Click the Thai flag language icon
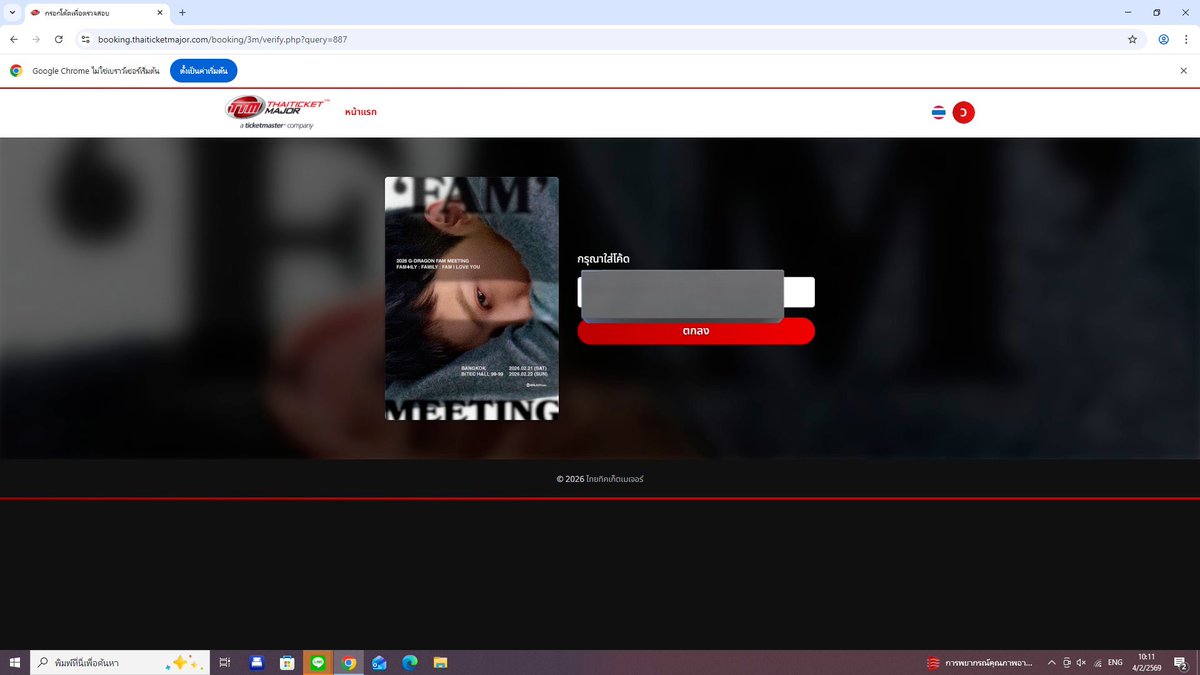This screenshot has height=675, width=1200. (938, 113)
